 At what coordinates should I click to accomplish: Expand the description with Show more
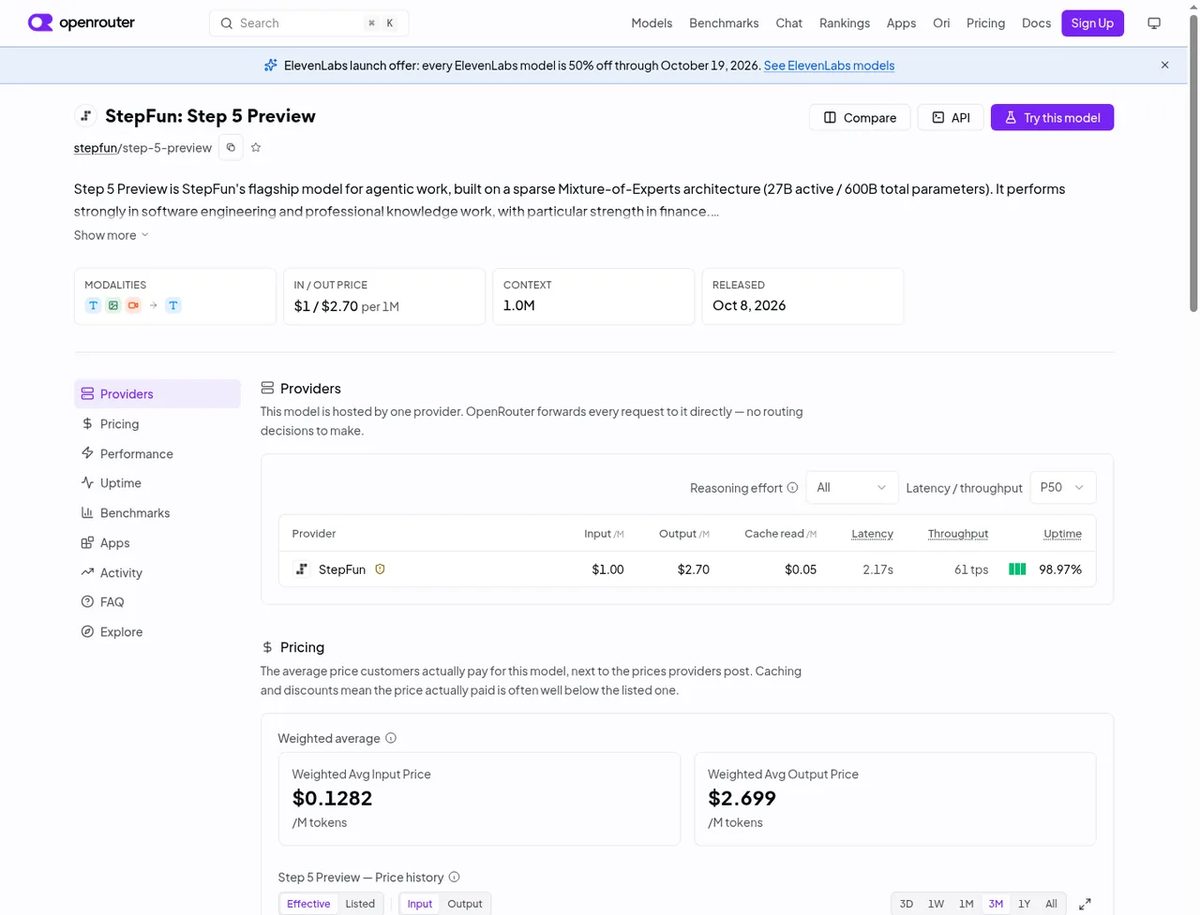point(111,235)
